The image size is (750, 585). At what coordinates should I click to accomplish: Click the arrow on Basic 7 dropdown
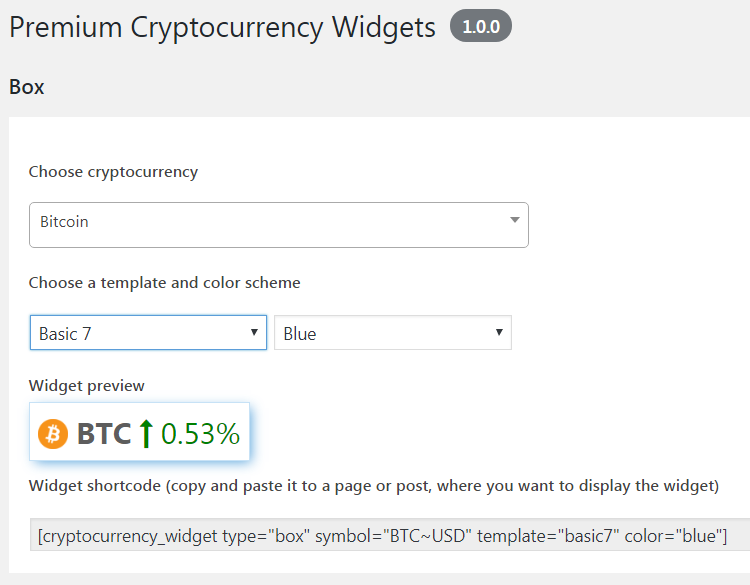(254, 333)
